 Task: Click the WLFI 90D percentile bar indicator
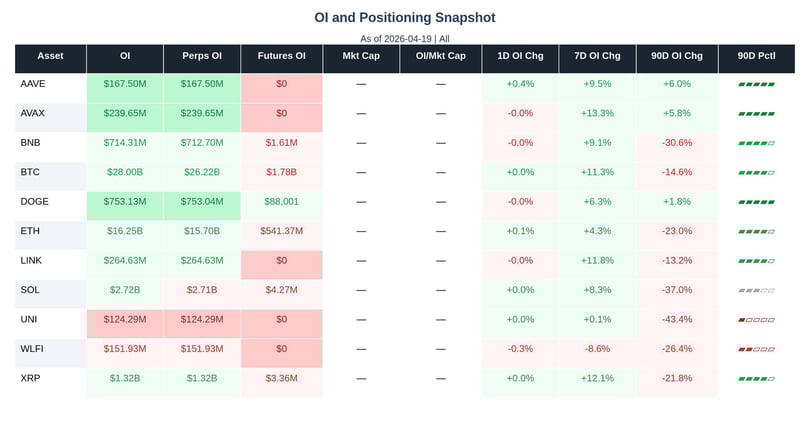[x=756, y=349]
